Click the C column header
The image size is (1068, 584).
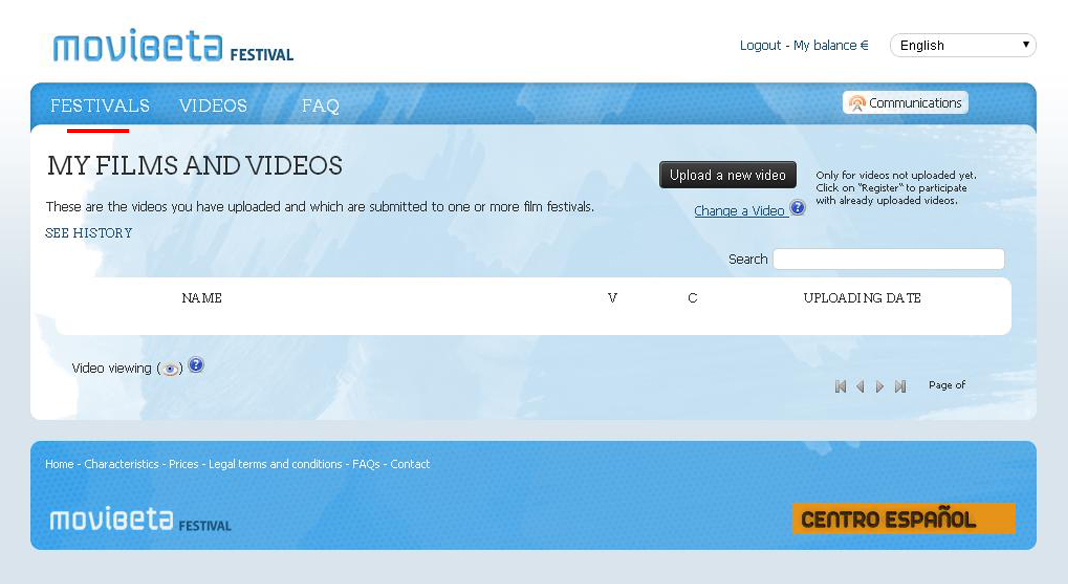(693, 298)
